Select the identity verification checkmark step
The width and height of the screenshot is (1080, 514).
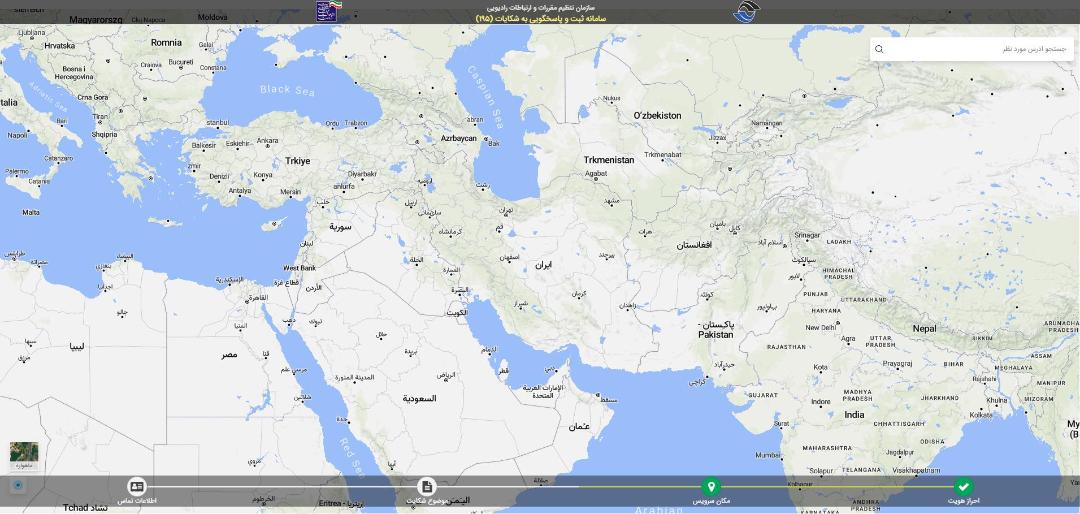point(964,486)
